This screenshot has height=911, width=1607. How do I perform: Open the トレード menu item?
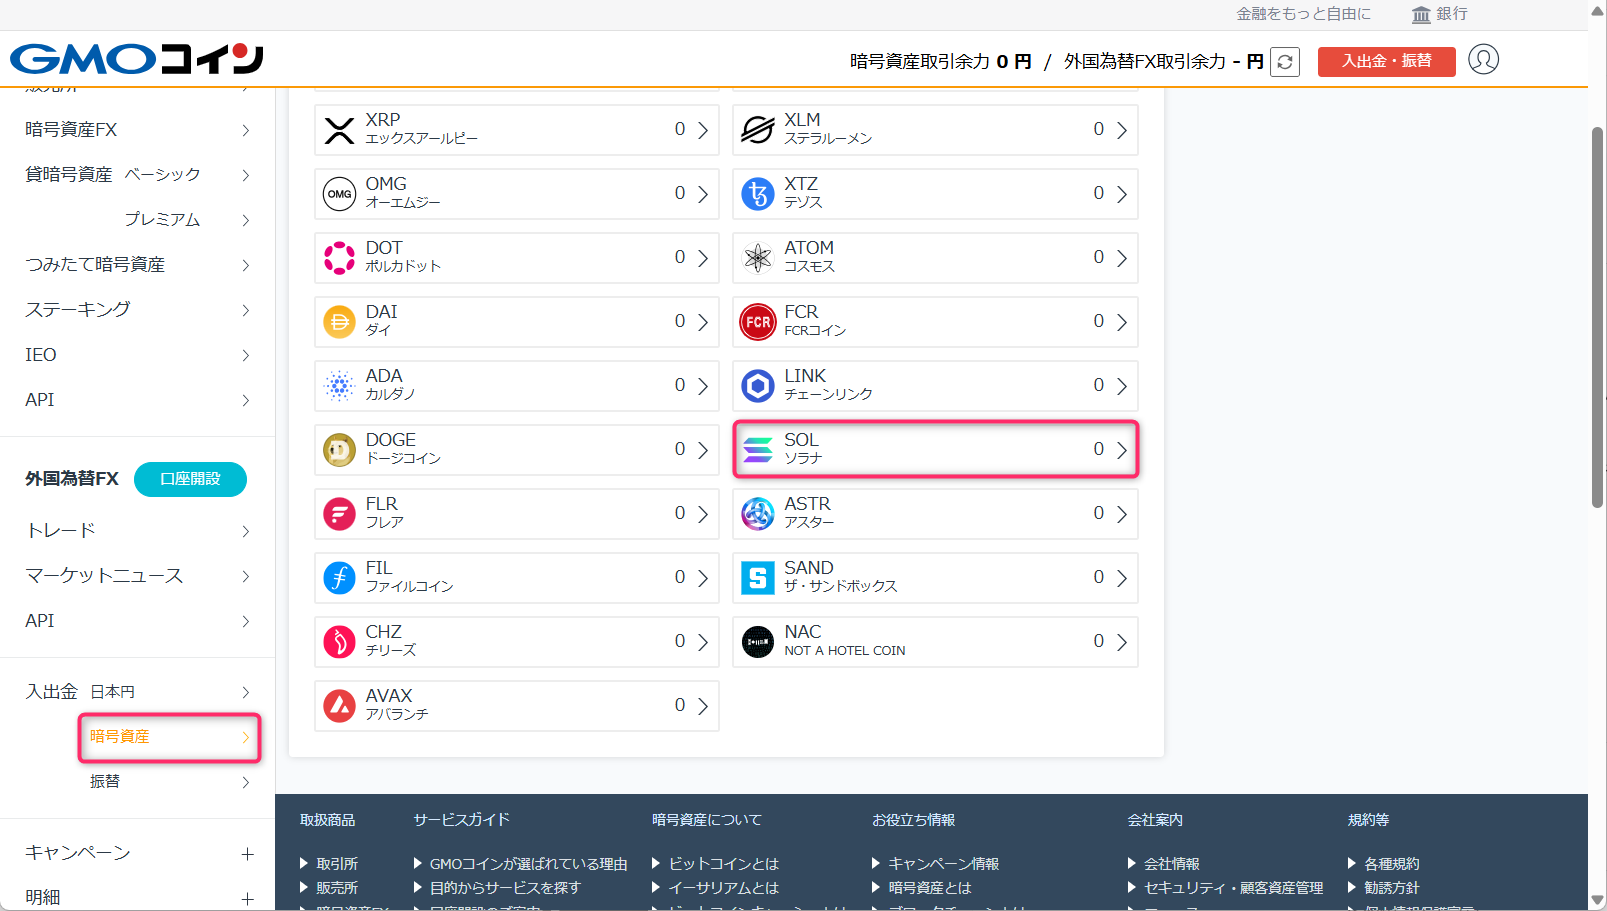[60, 530]
